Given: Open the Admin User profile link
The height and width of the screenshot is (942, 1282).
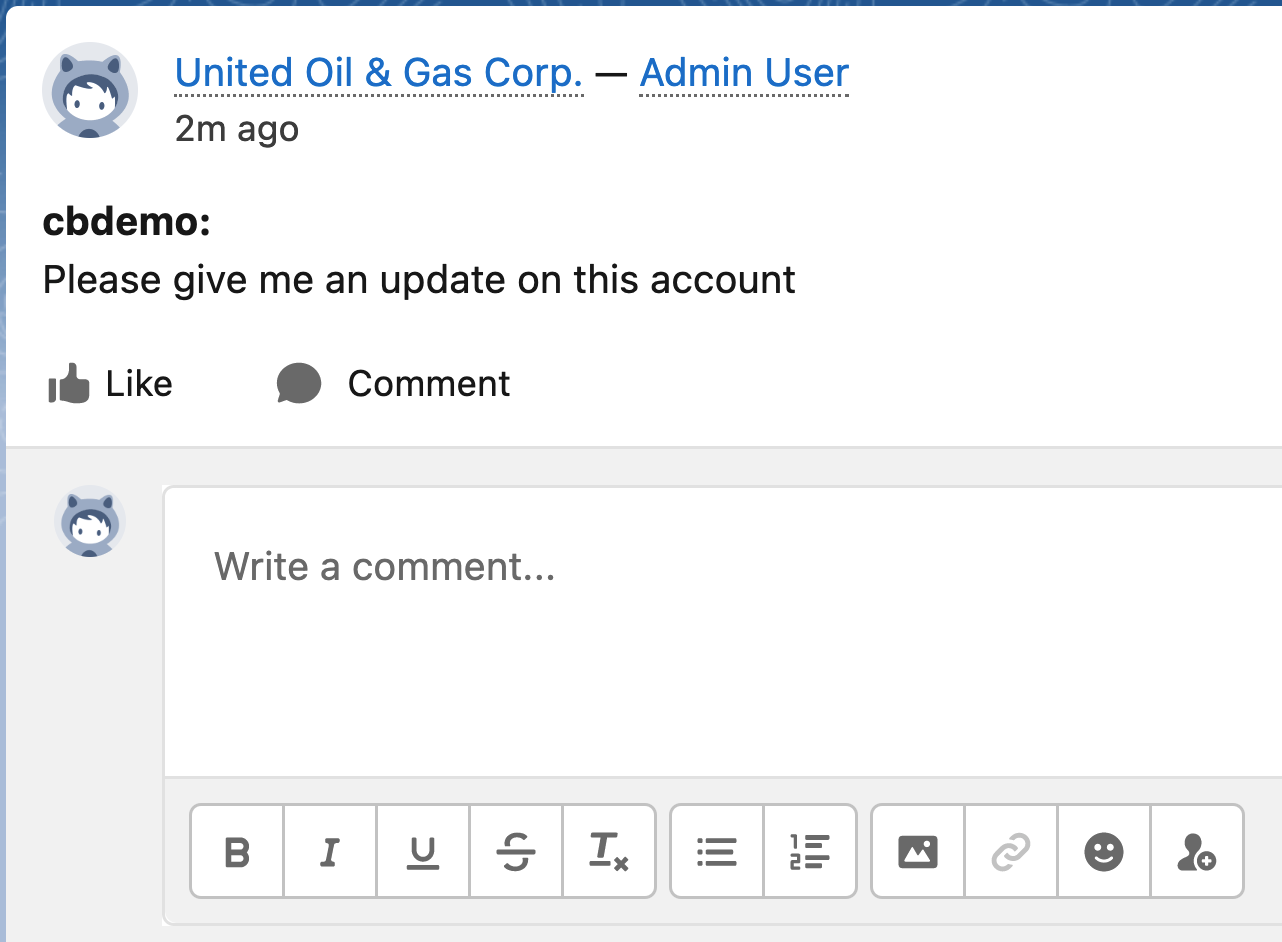Looking at the screenshot, I should 744,73.
